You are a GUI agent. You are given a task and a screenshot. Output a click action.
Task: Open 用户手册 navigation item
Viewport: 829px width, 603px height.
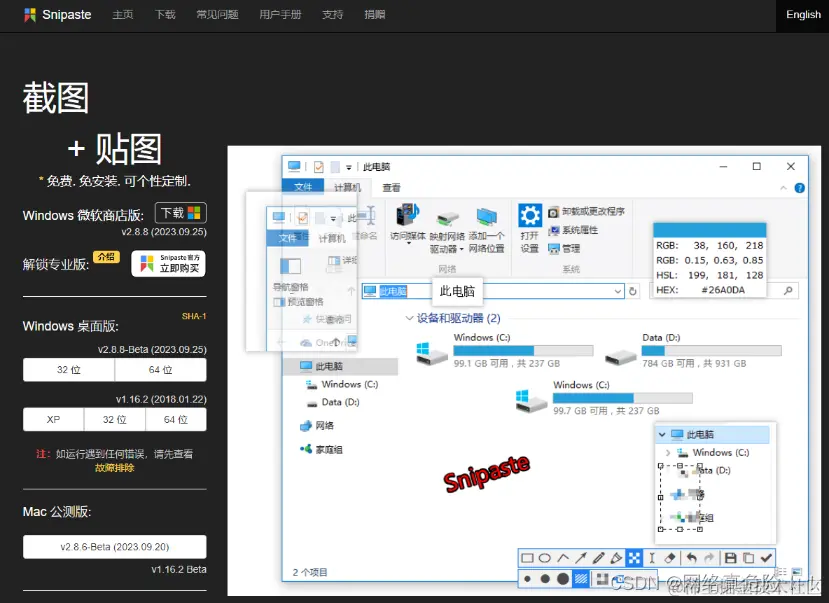click(x=280, y=15)
